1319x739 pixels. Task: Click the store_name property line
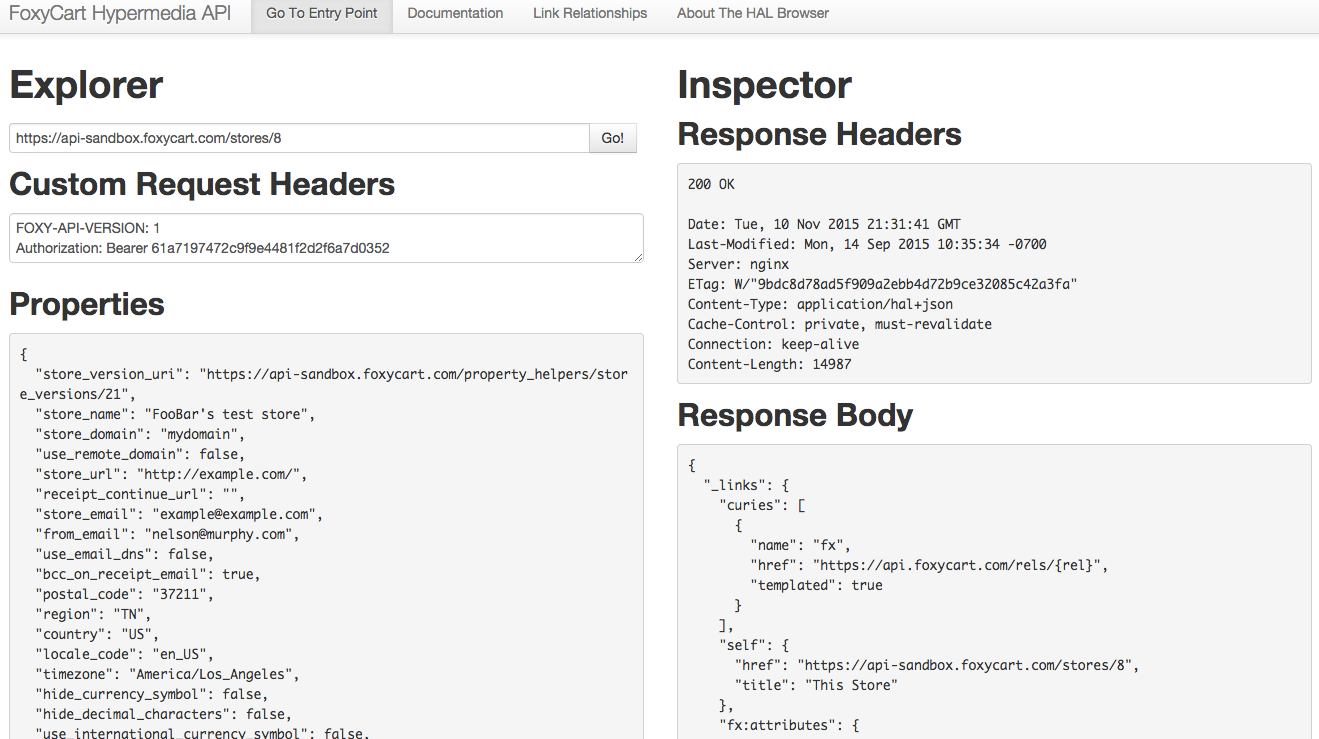(175, 414)
